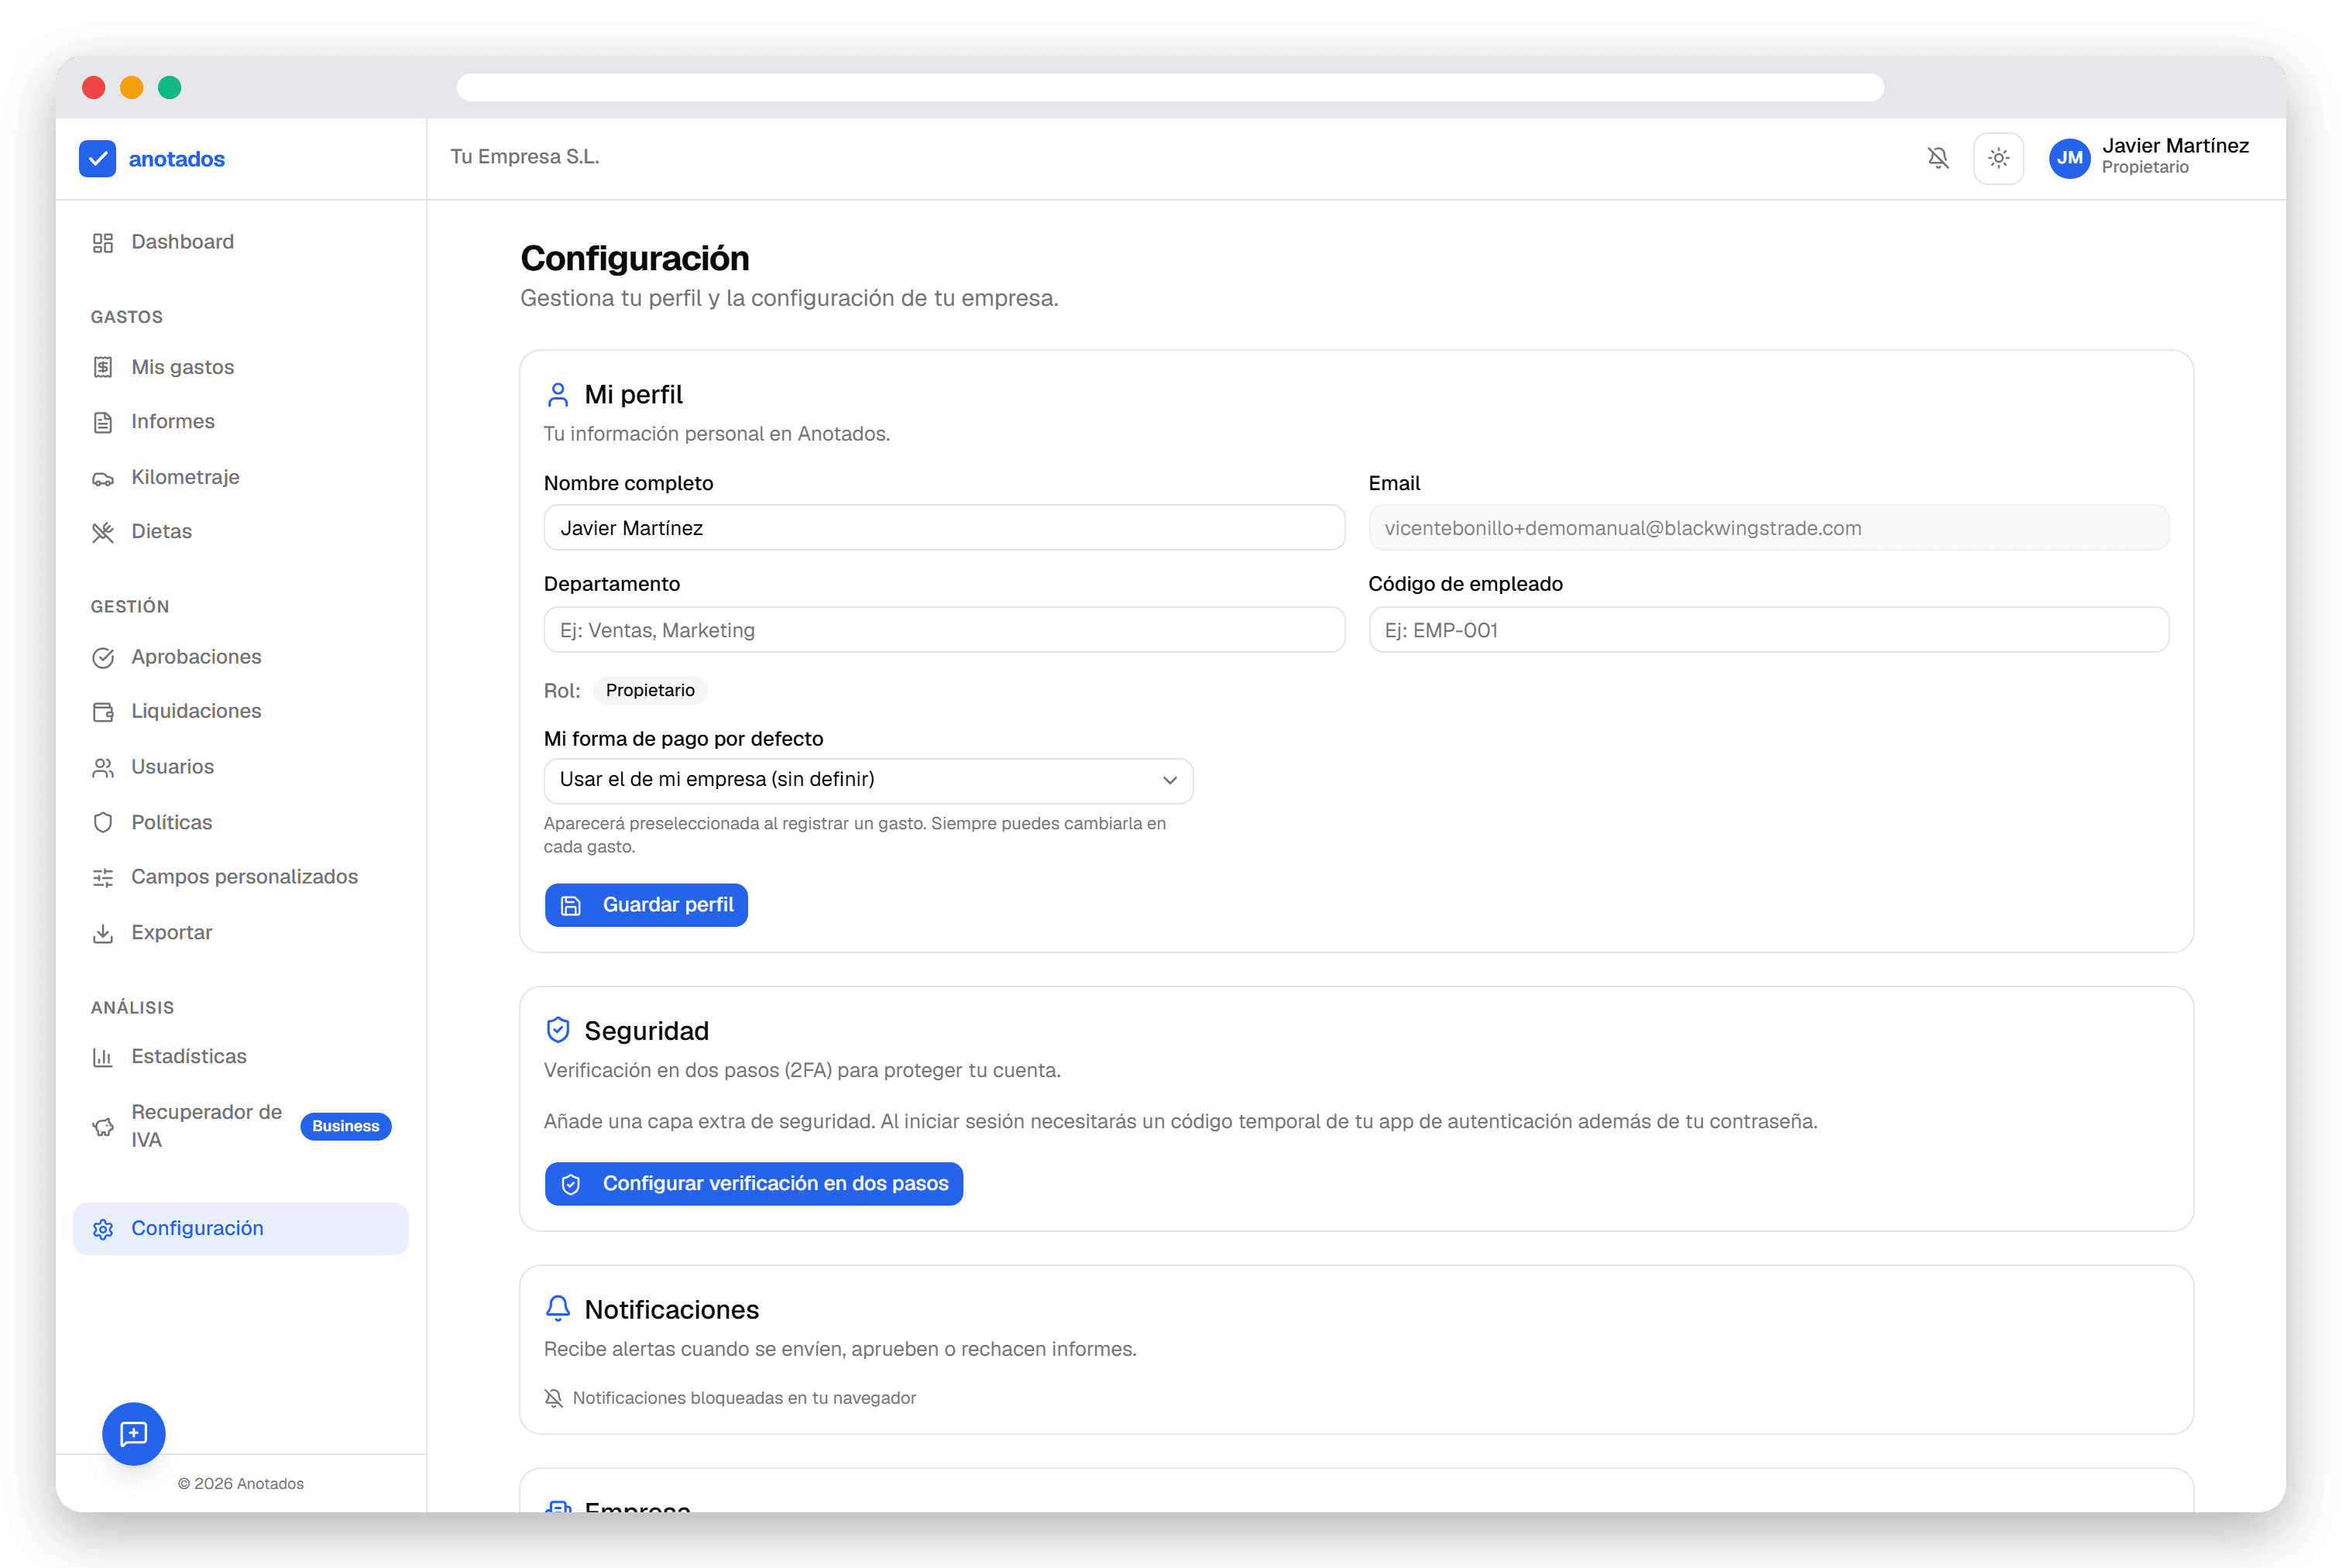Click the © 2026 Anotados footer text
This screenshot has height=1568, width=2342.
(x=241, y=1484)
